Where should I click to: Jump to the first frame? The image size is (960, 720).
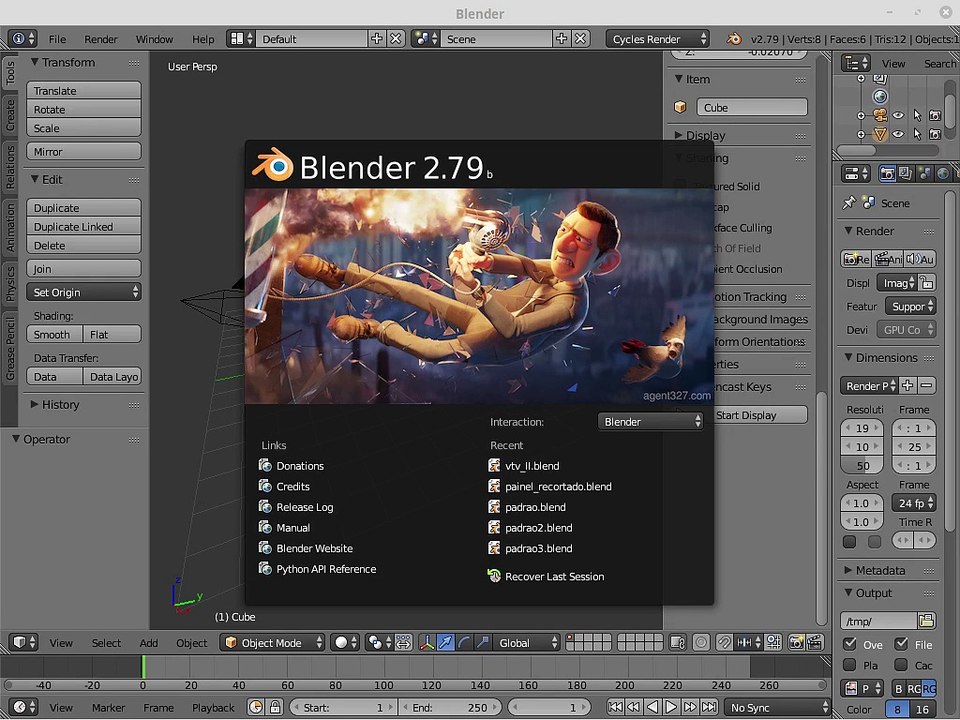tap(615, 707)
